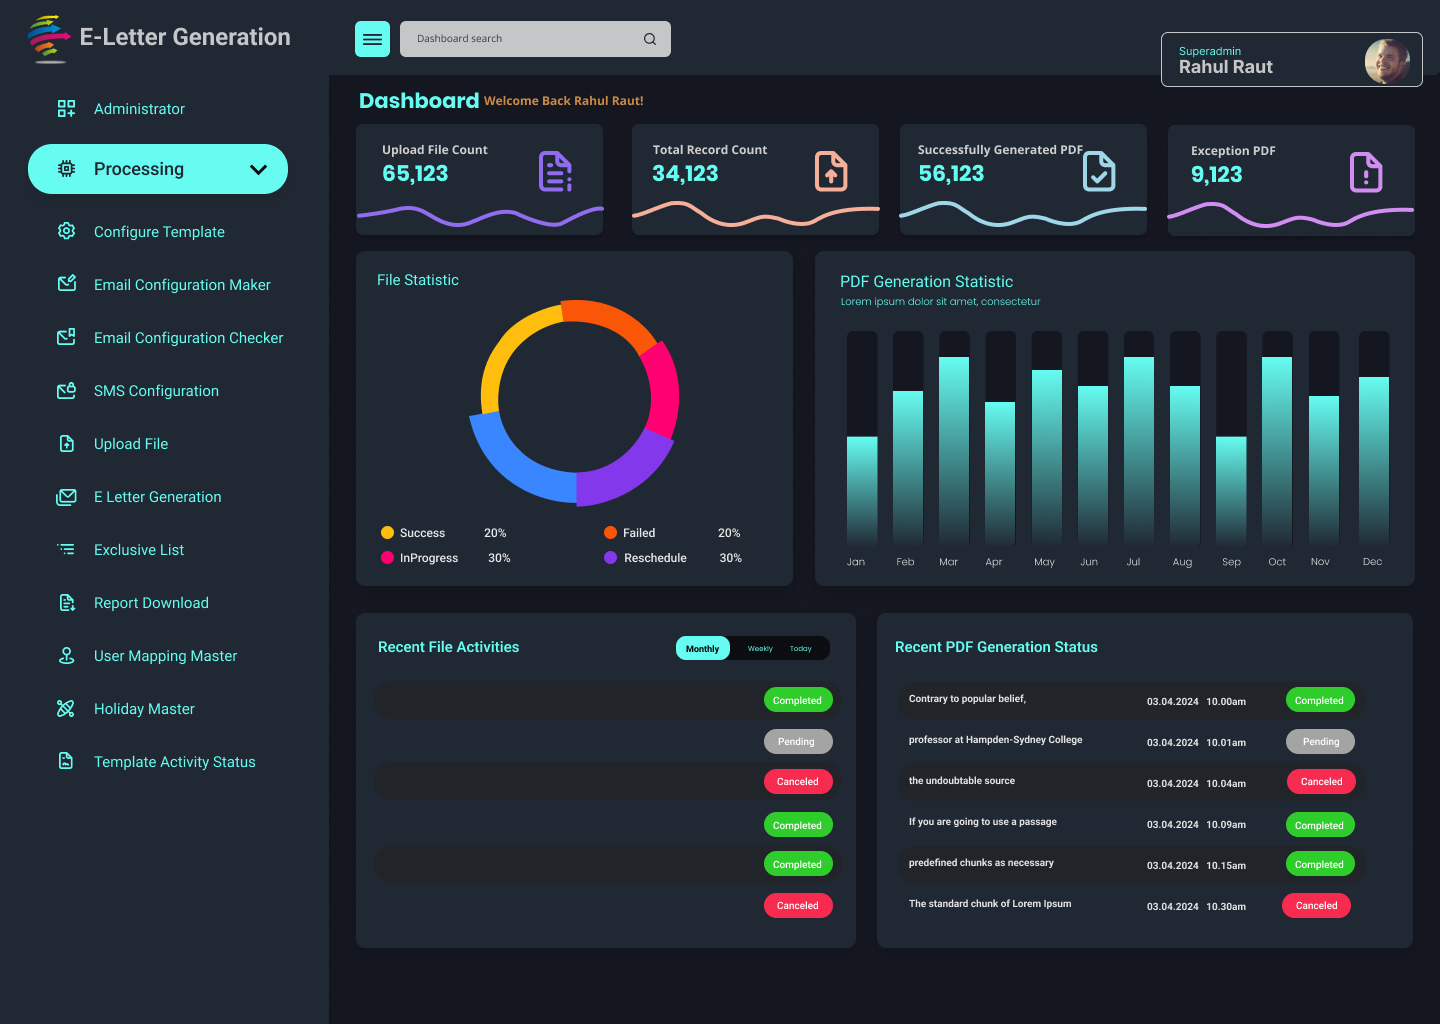Switch activities view to Weekly

760,649
